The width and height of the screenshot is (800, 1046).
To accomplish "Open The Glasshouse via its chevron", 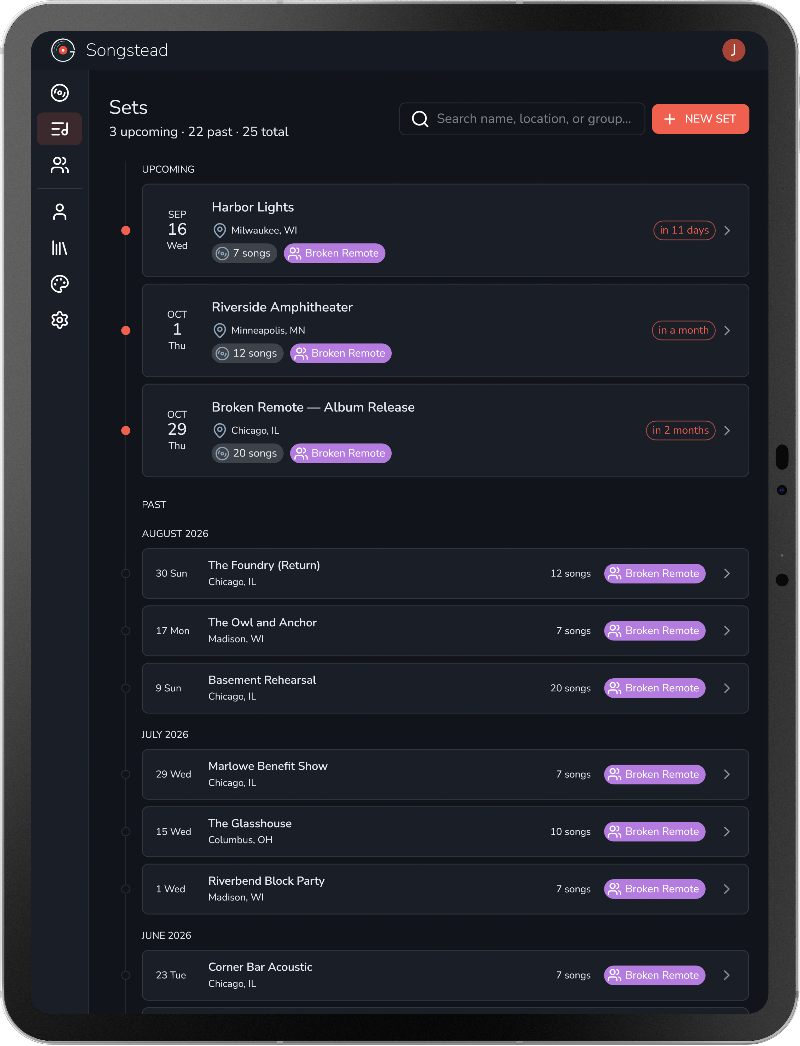I will point(727,831).
